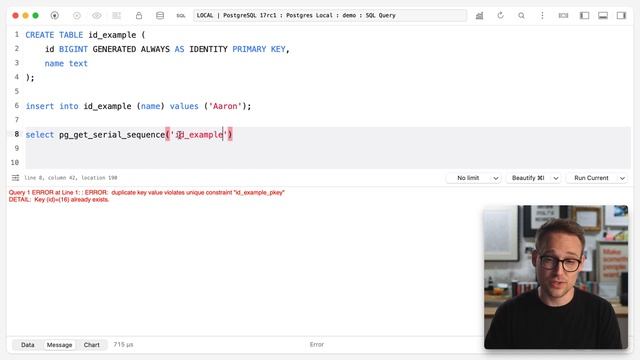Click the 'id_example' string on line 8
The height and width of the screenshot is (360, 640).
pos(199,135)
